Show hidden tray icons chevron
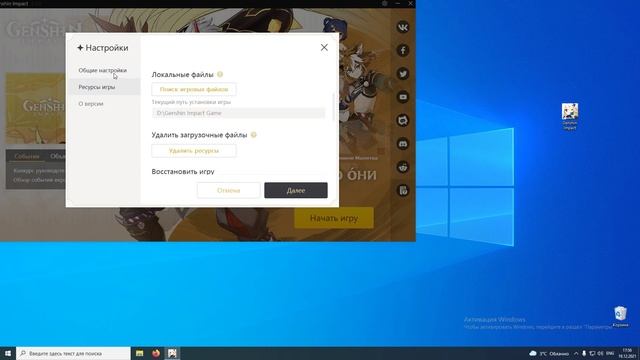This screenshot has height=360, width=640. click(576, 353)
